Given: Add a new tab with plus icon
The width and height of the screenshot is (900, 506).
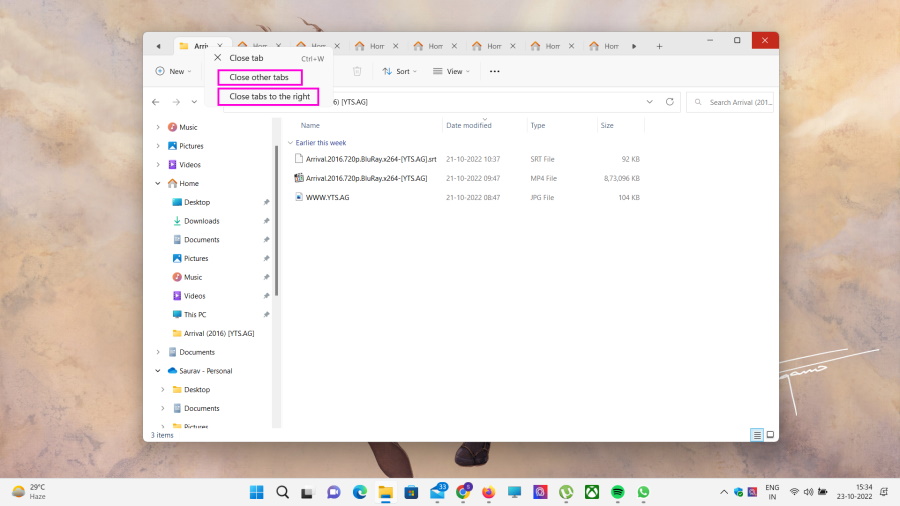Looking at the screenshot, I should (x=659, y=46).
